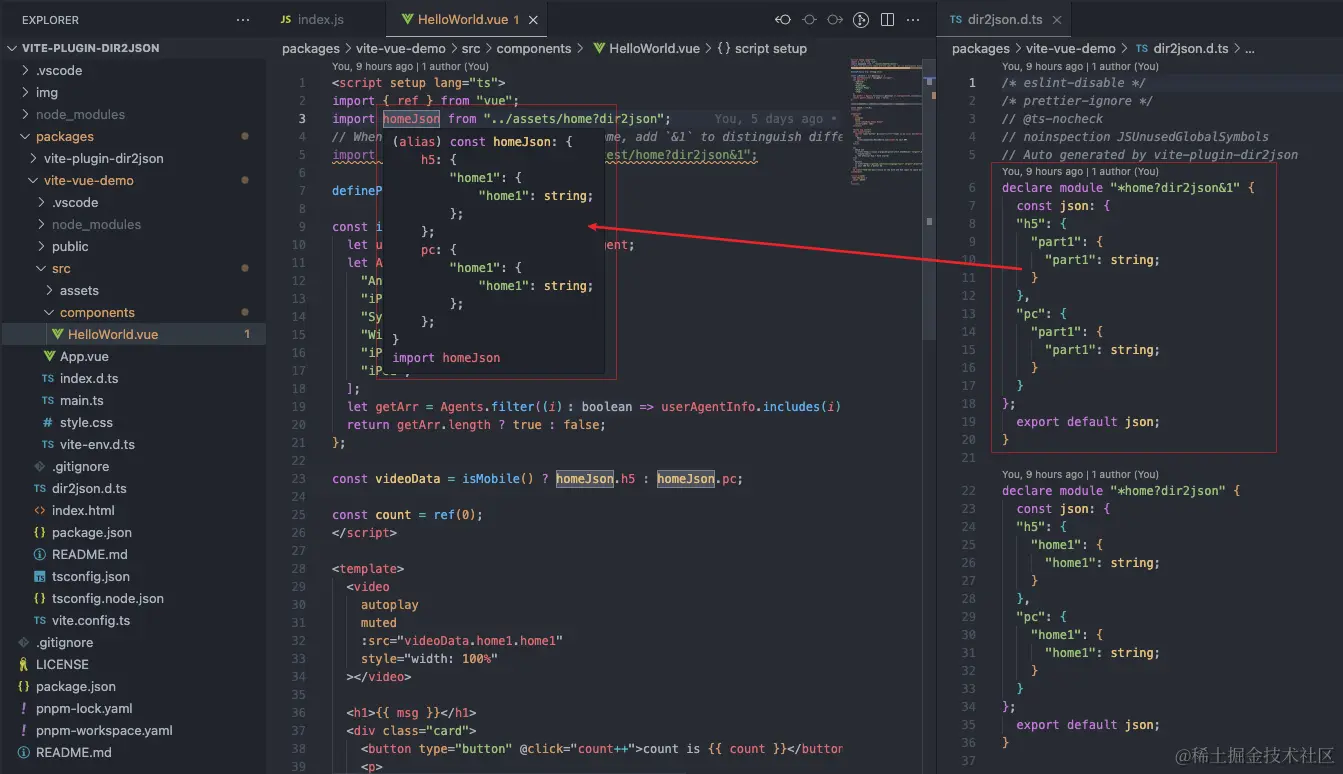Select script setup breadcrumb item
Viewport: 1343px width, 774px height.
(x=762, y=48)
